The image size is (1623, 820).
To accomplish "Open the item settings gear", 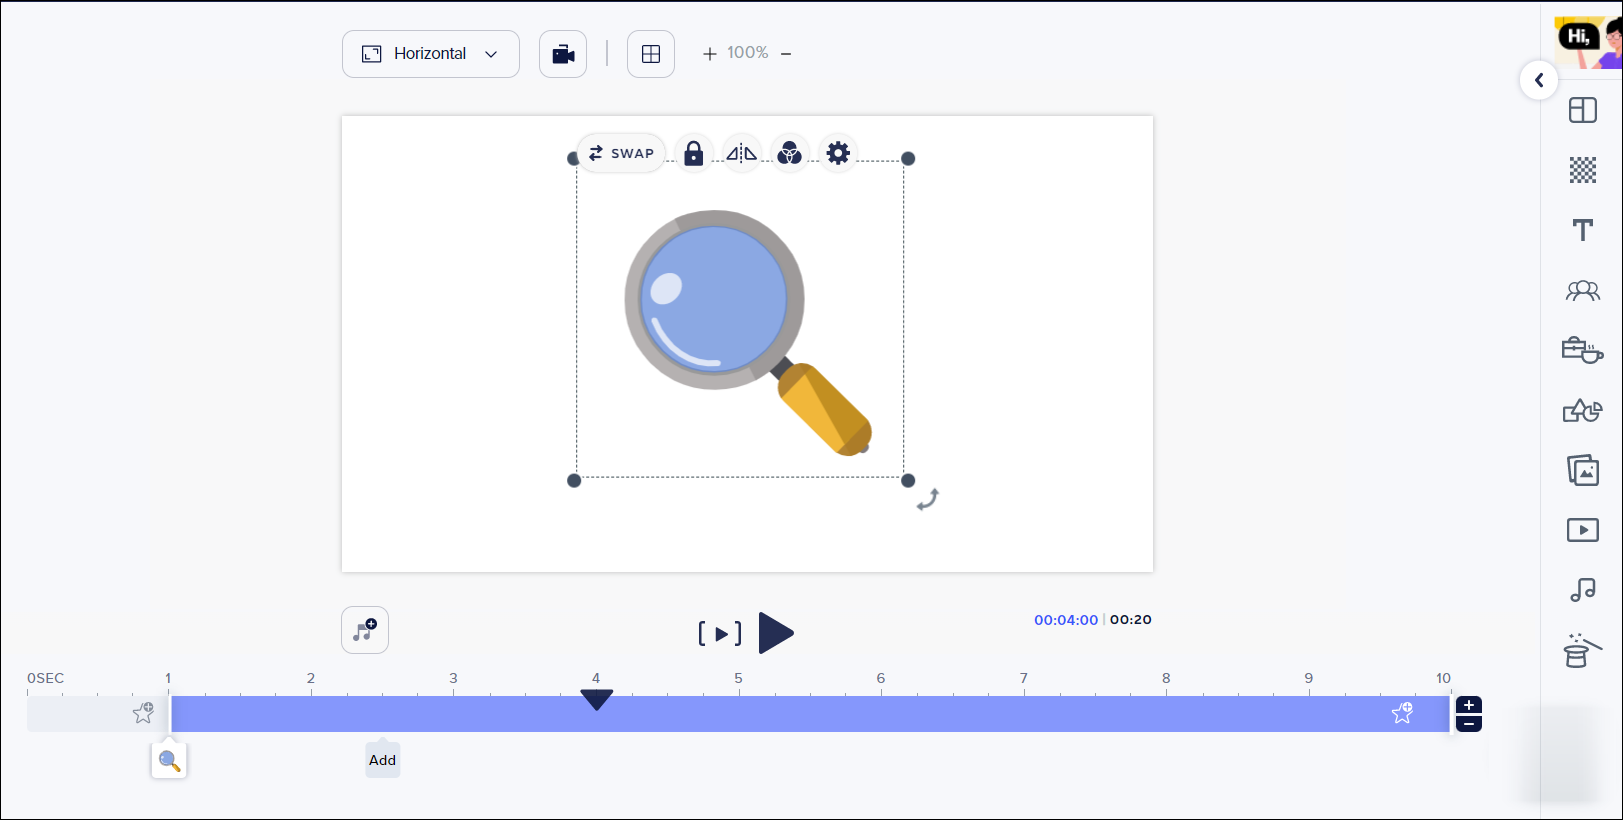I will [838, 153].
